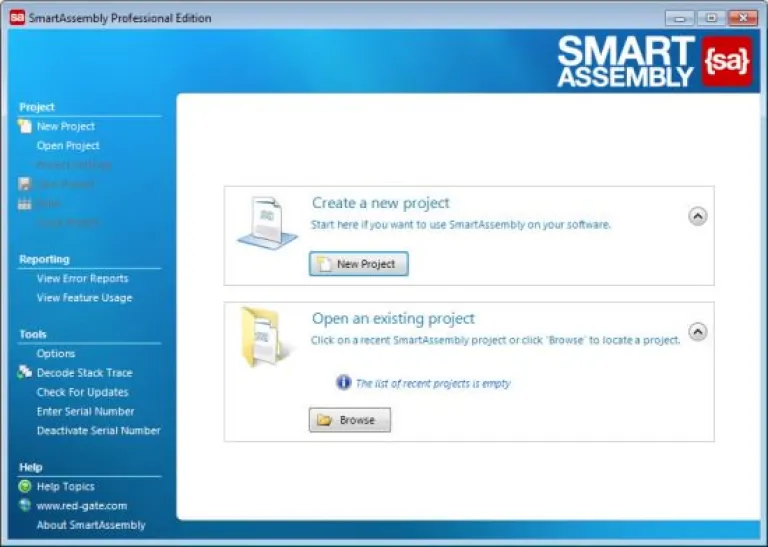Maximize the SmartAssembly window
Screen dimensions: 768x547
coord(711,18)
